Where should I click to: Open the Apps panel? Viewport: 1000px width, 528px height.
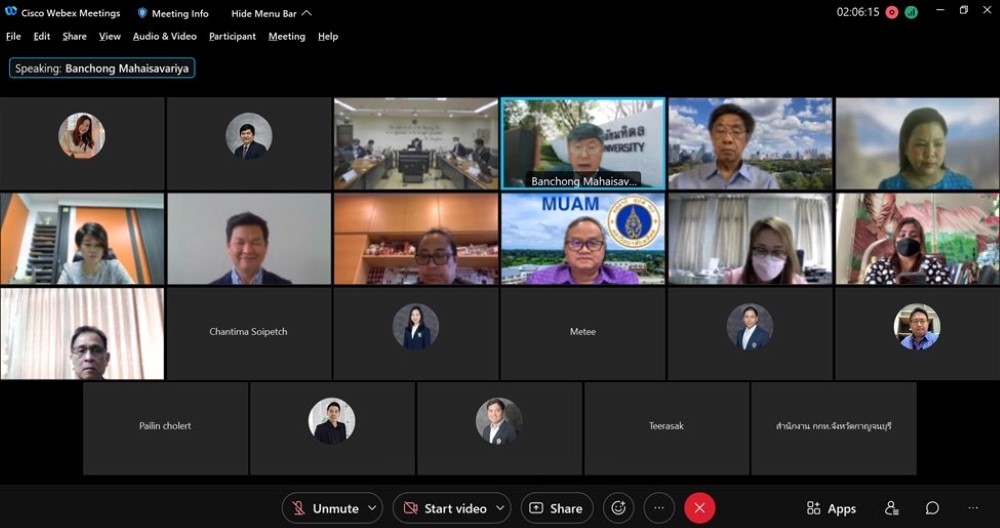[831, 508]
